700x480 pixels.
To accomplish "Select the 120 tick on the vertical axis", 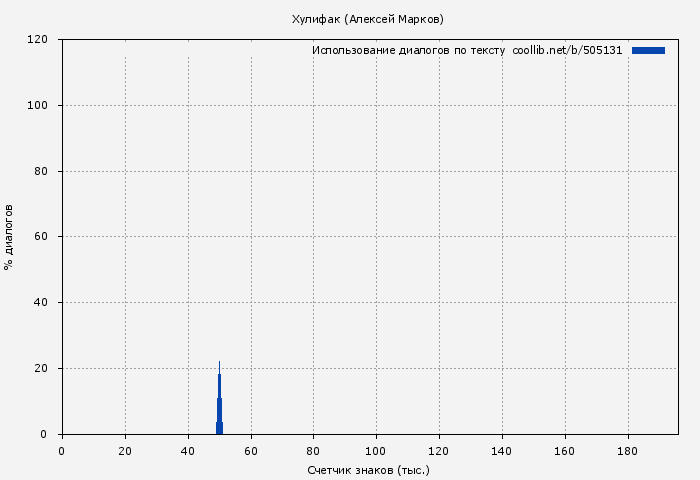I will pos(39,40).
